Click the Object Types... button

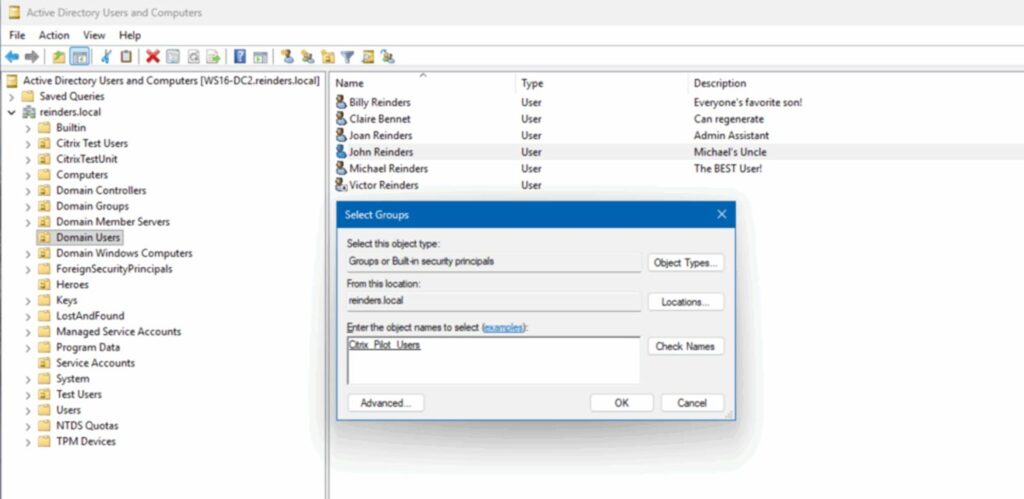click(x=686, y=263)
